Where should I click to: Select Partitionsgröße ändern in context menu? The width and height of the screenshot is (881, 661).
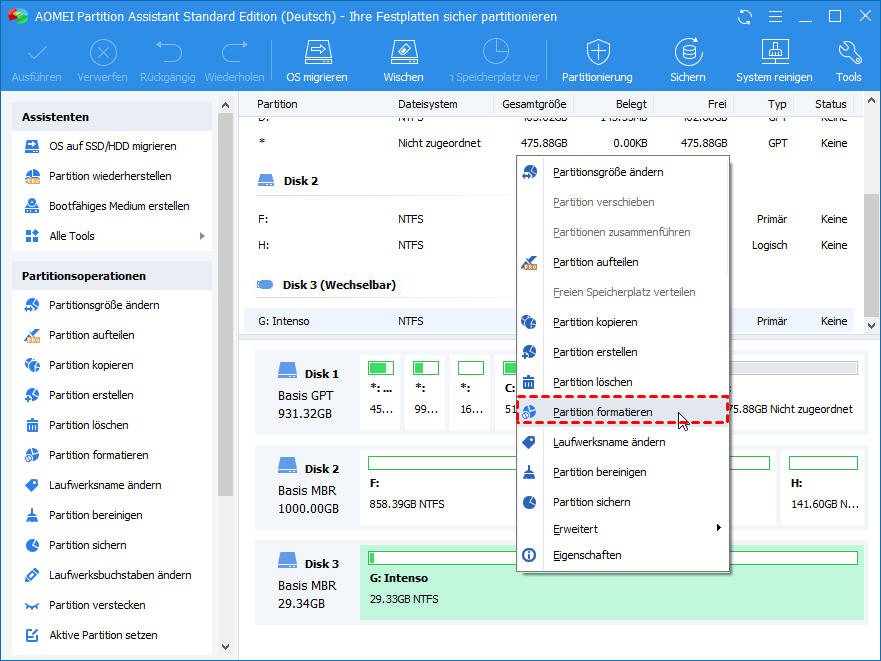coord(623,172)
